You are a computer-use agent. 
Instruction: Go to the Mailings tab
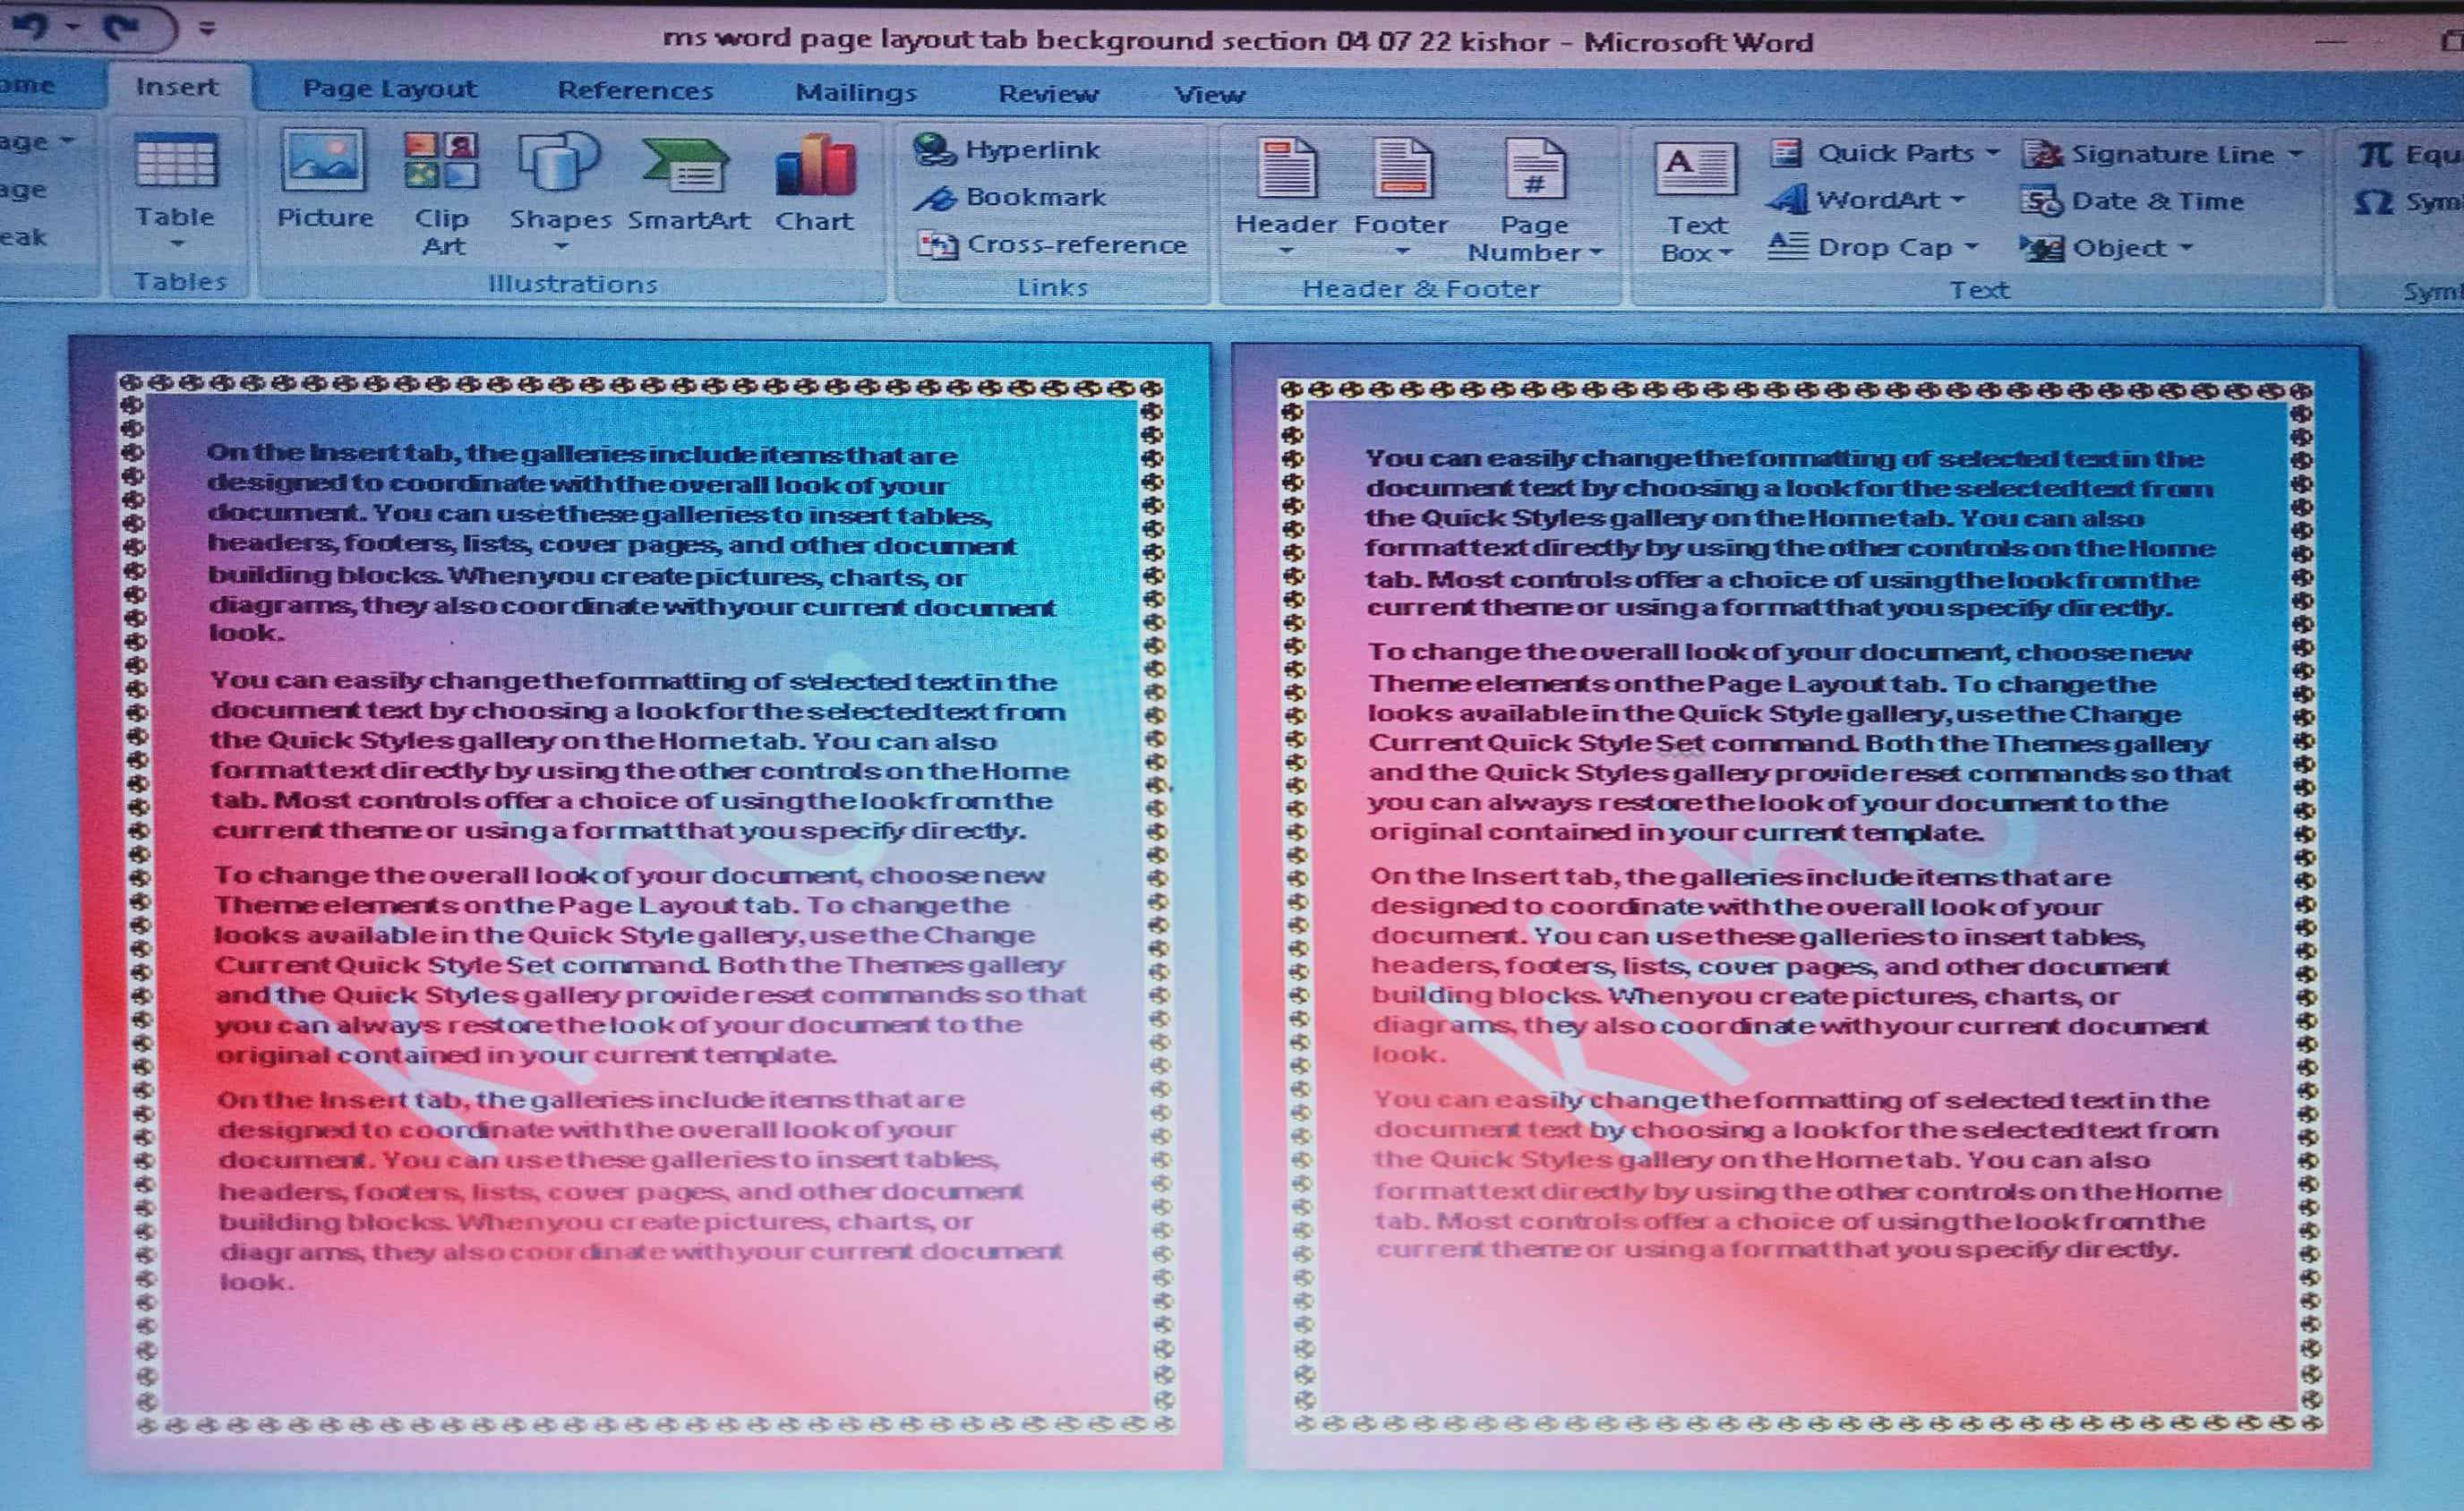[x=855, y=93]
